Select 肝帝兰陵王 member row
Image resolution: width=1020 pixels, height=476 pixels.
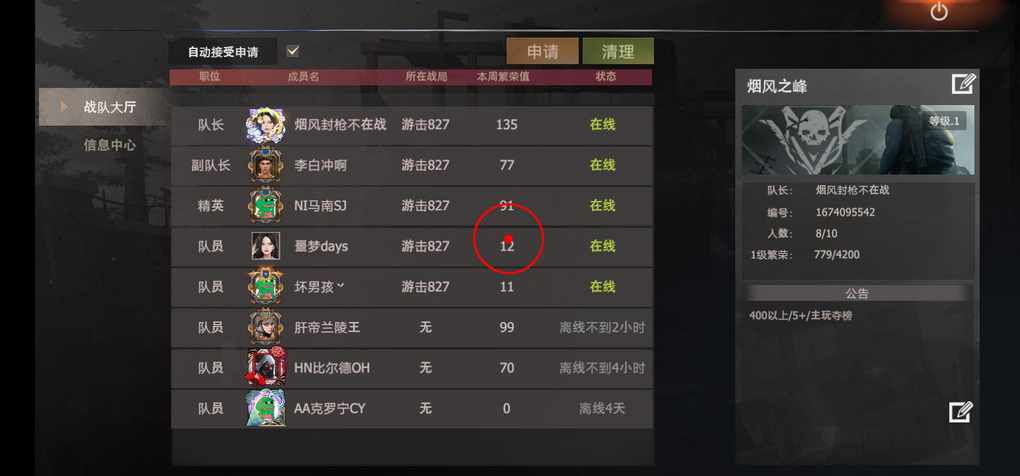pyautogui.click(x=412, y=327)
